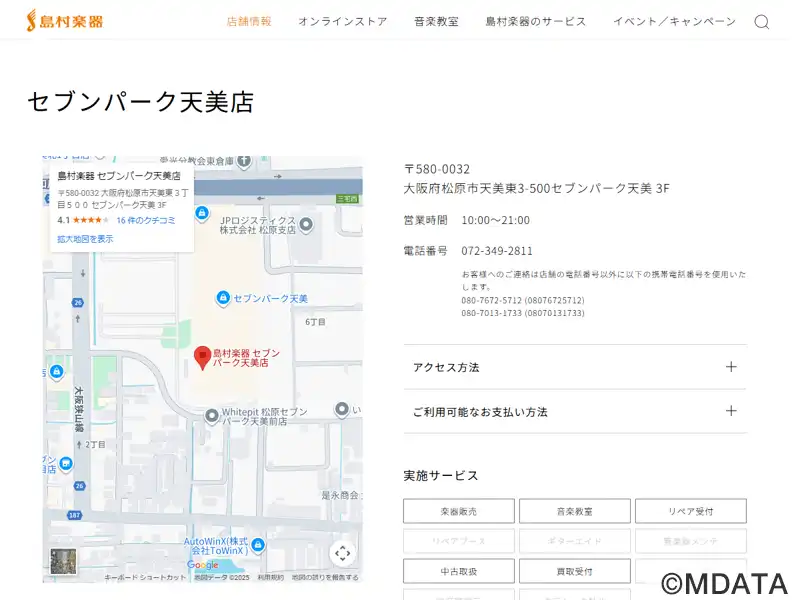Expand the アクセス方法 section
The width and height of the screenshot is (800, 600).
coord(575,367)
